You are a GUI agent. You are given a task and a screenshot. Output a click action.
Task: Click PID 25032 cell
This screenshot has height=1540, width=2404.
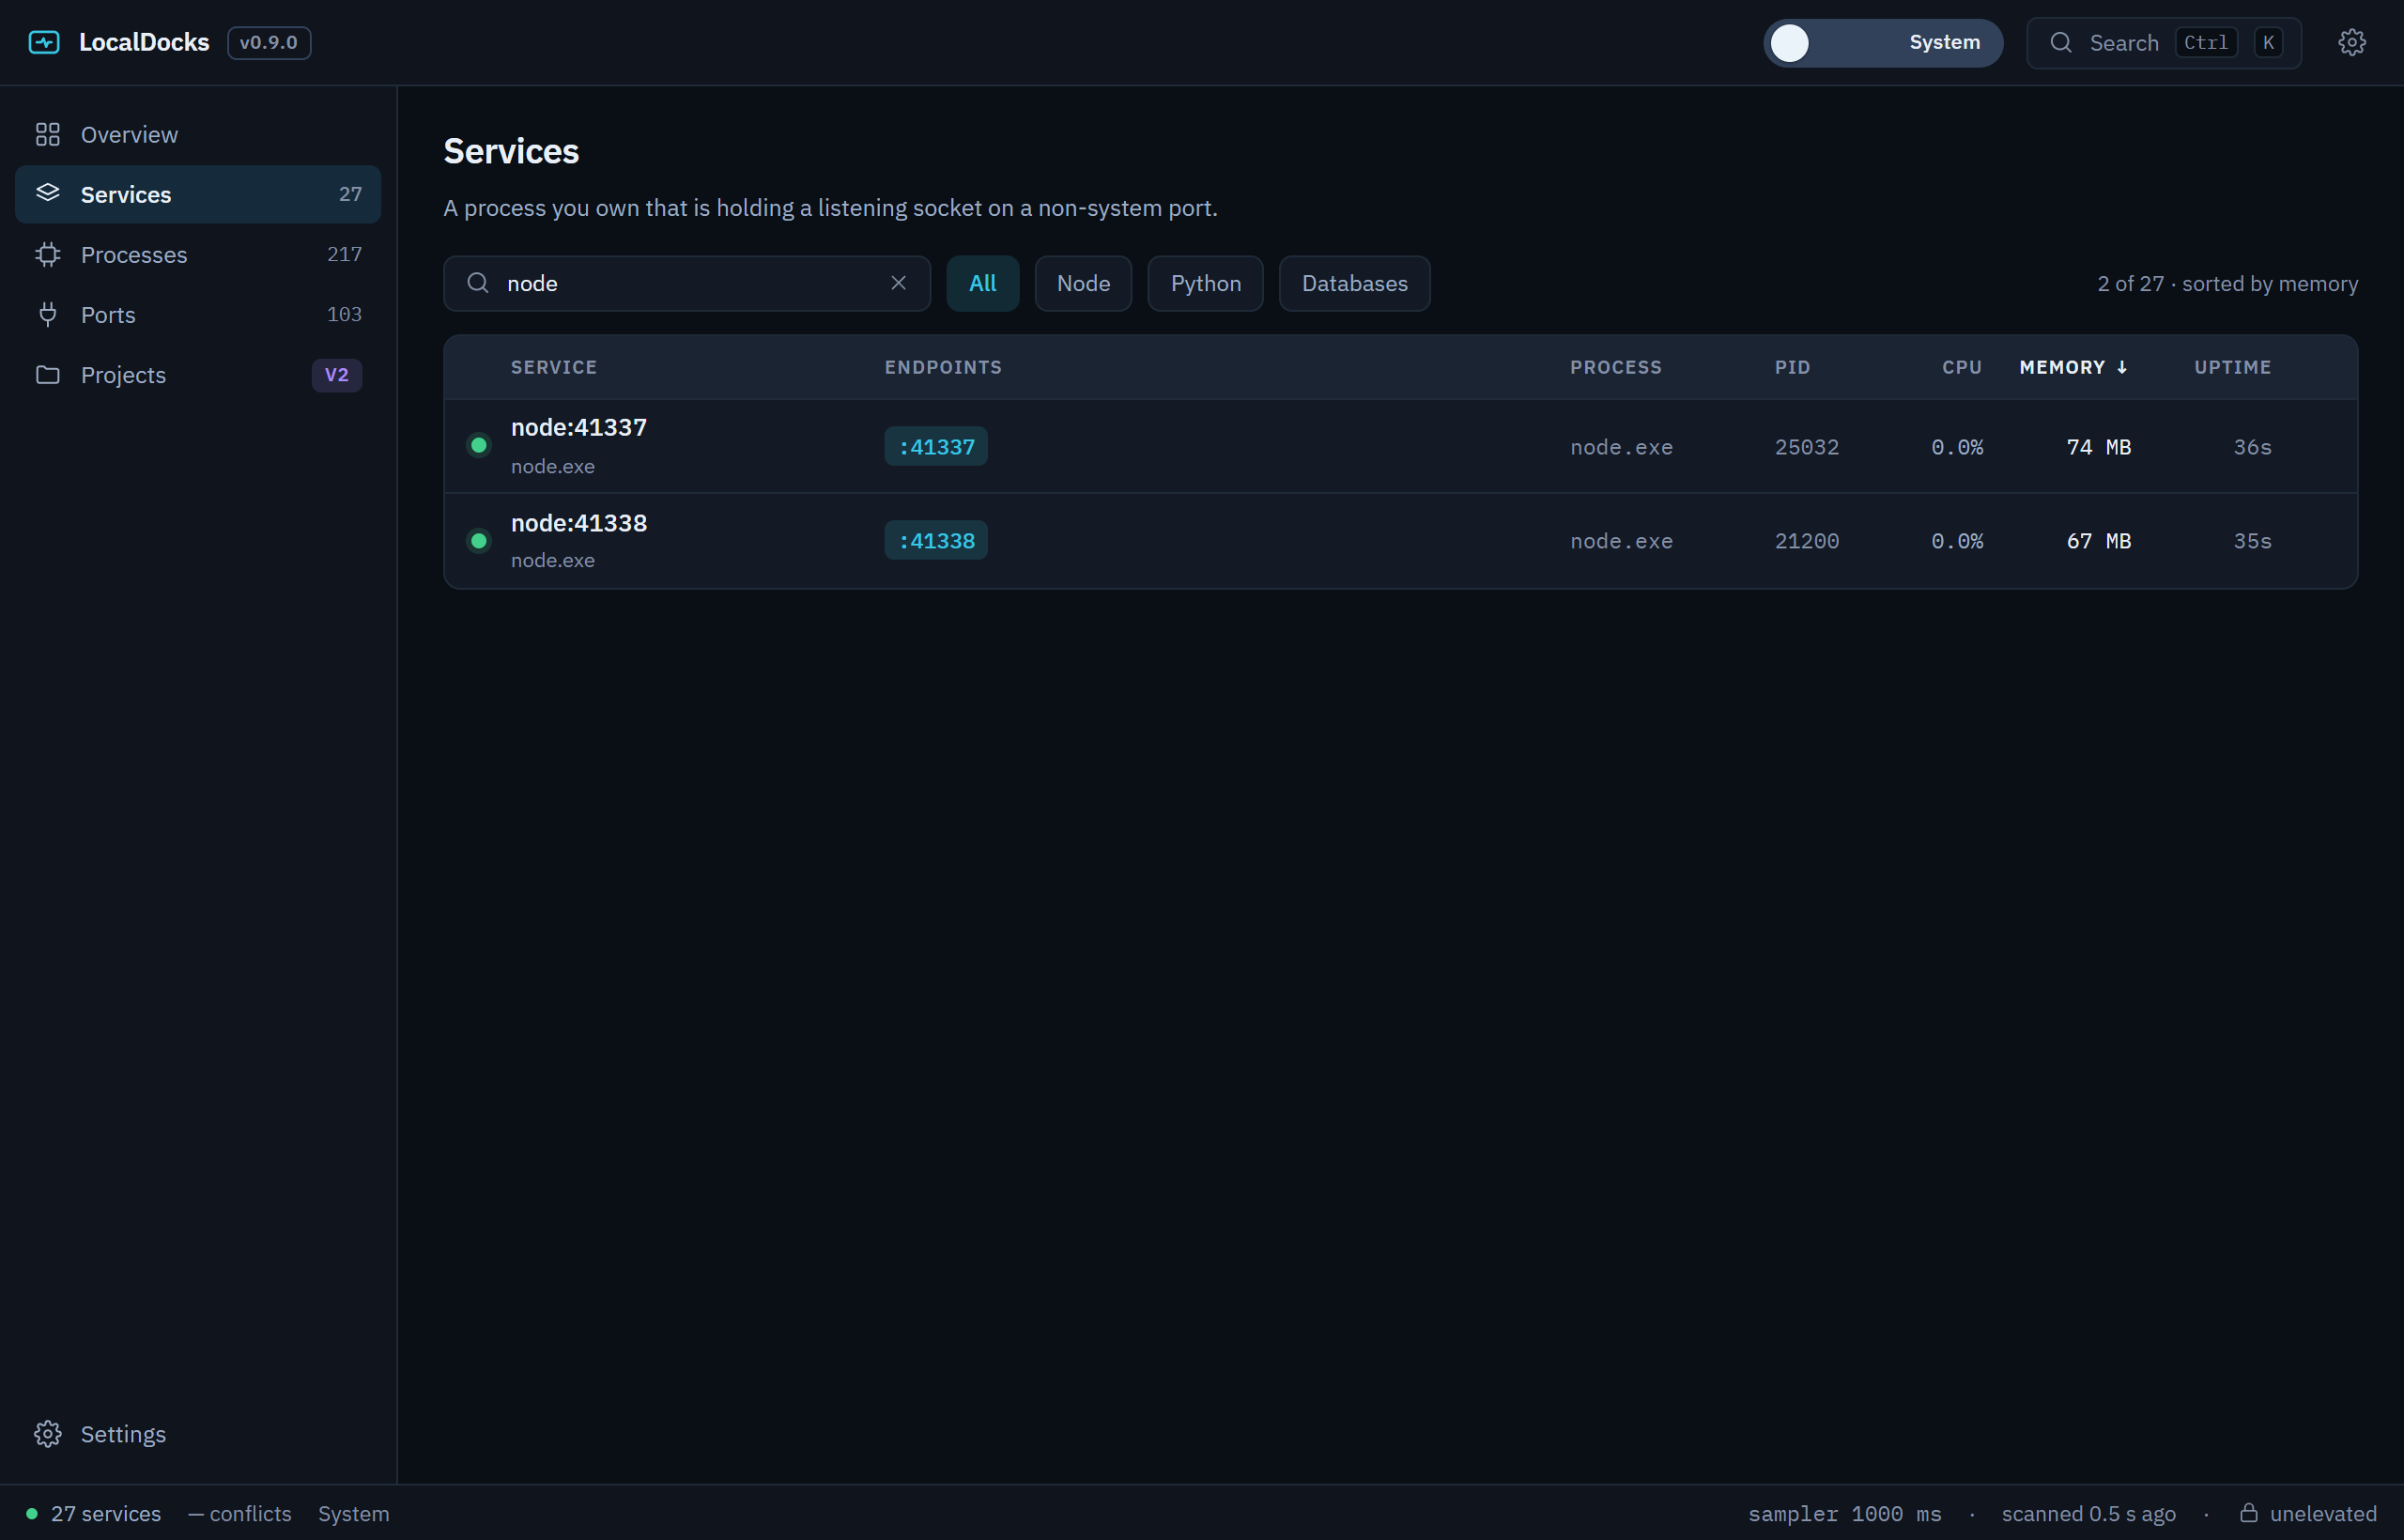1806,446
